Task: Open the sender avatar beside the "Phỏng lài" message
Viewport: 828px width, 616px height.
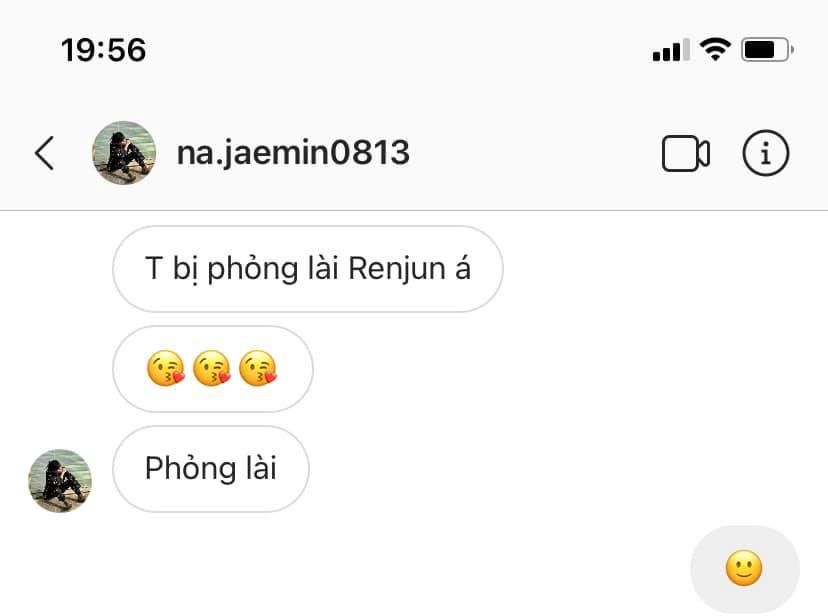Action: point(60,481)
